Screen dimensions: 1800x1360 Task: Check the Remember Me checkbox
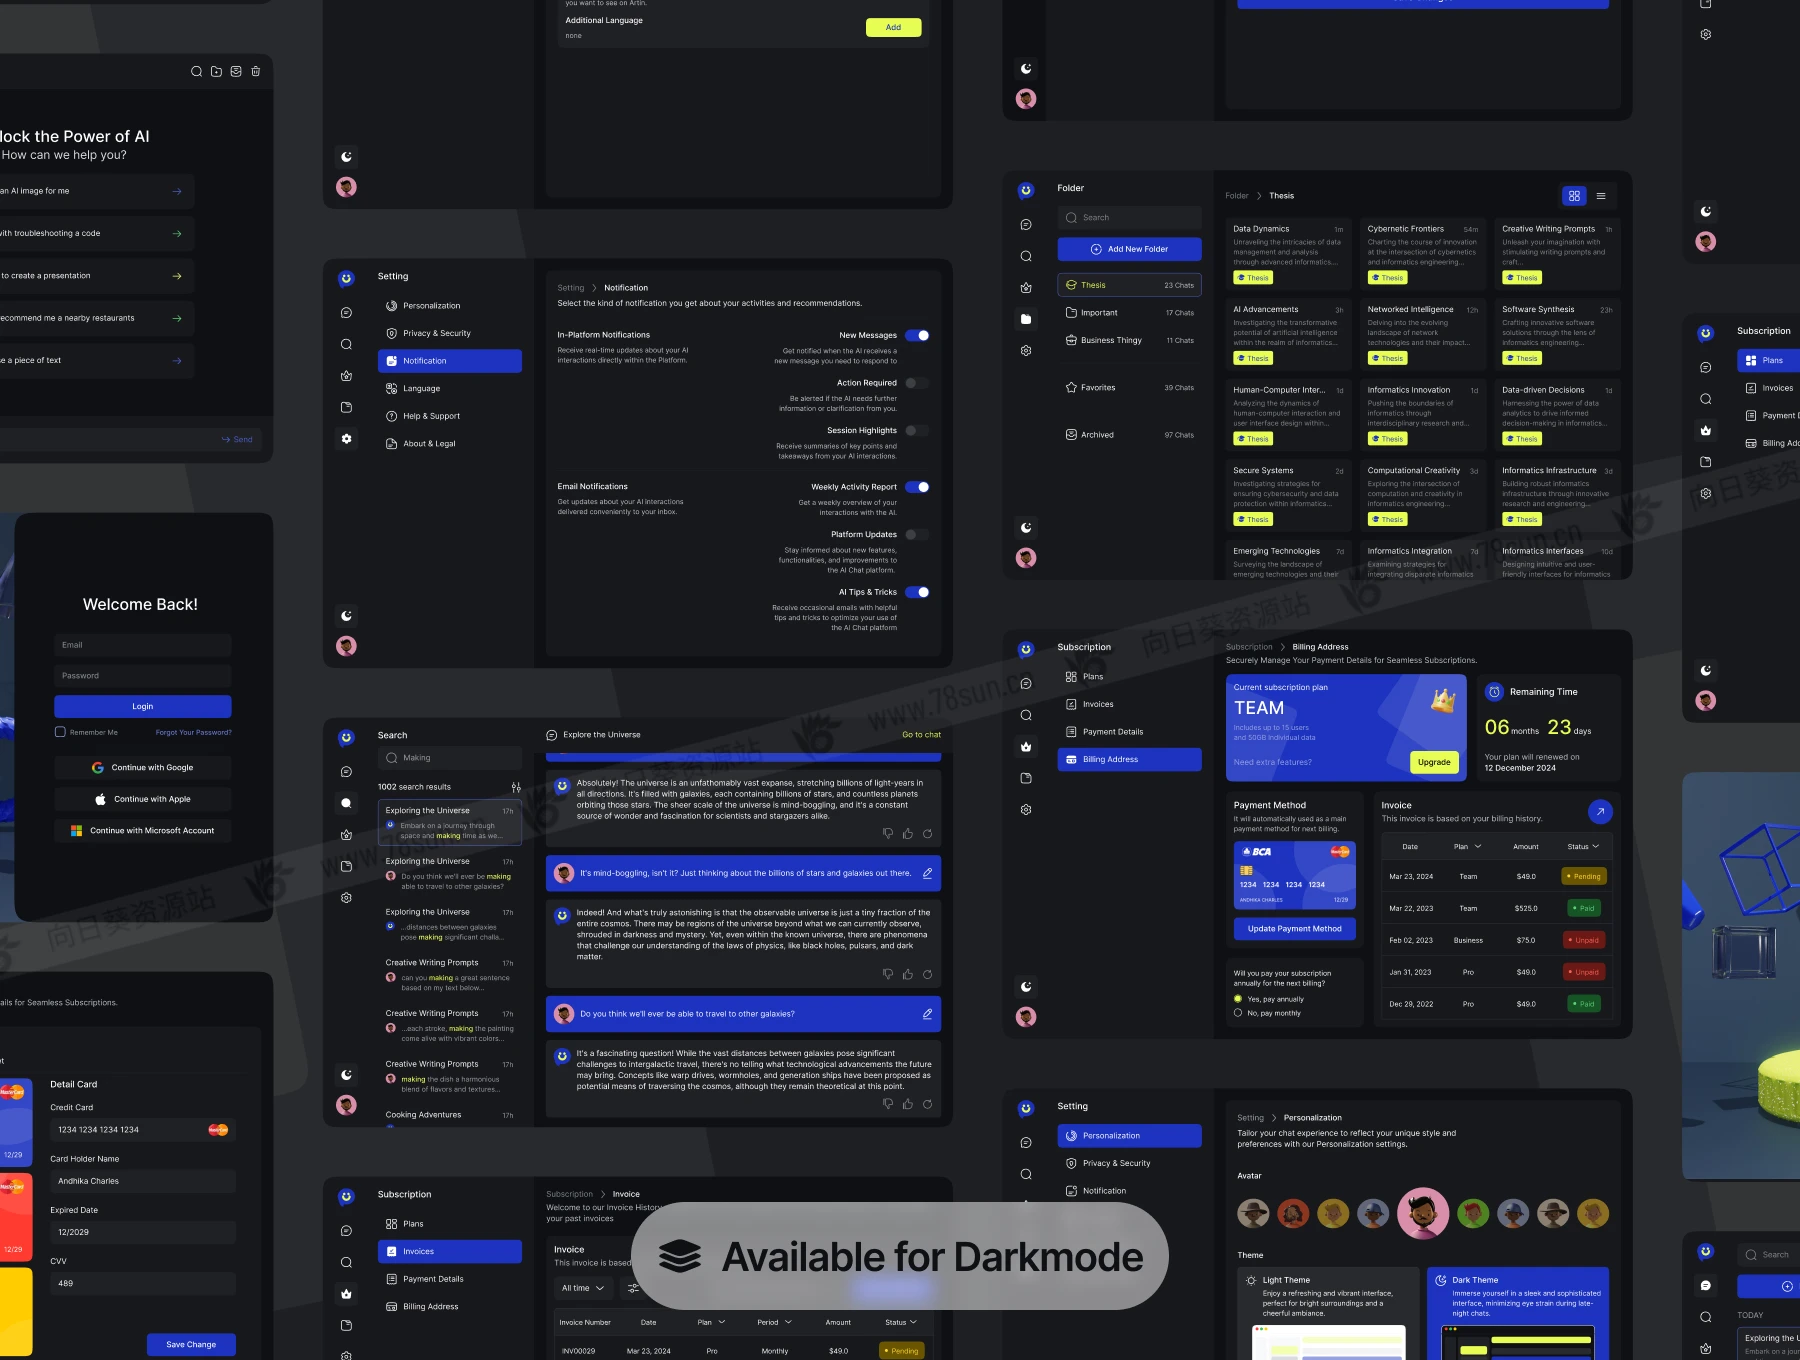point(60,732)
